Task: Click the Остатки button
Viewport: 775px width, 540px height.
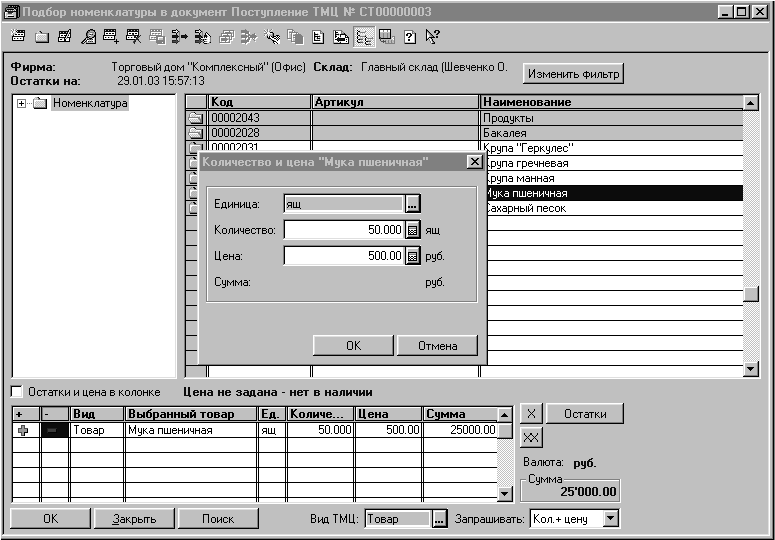Action: click(x=585, y=414)
